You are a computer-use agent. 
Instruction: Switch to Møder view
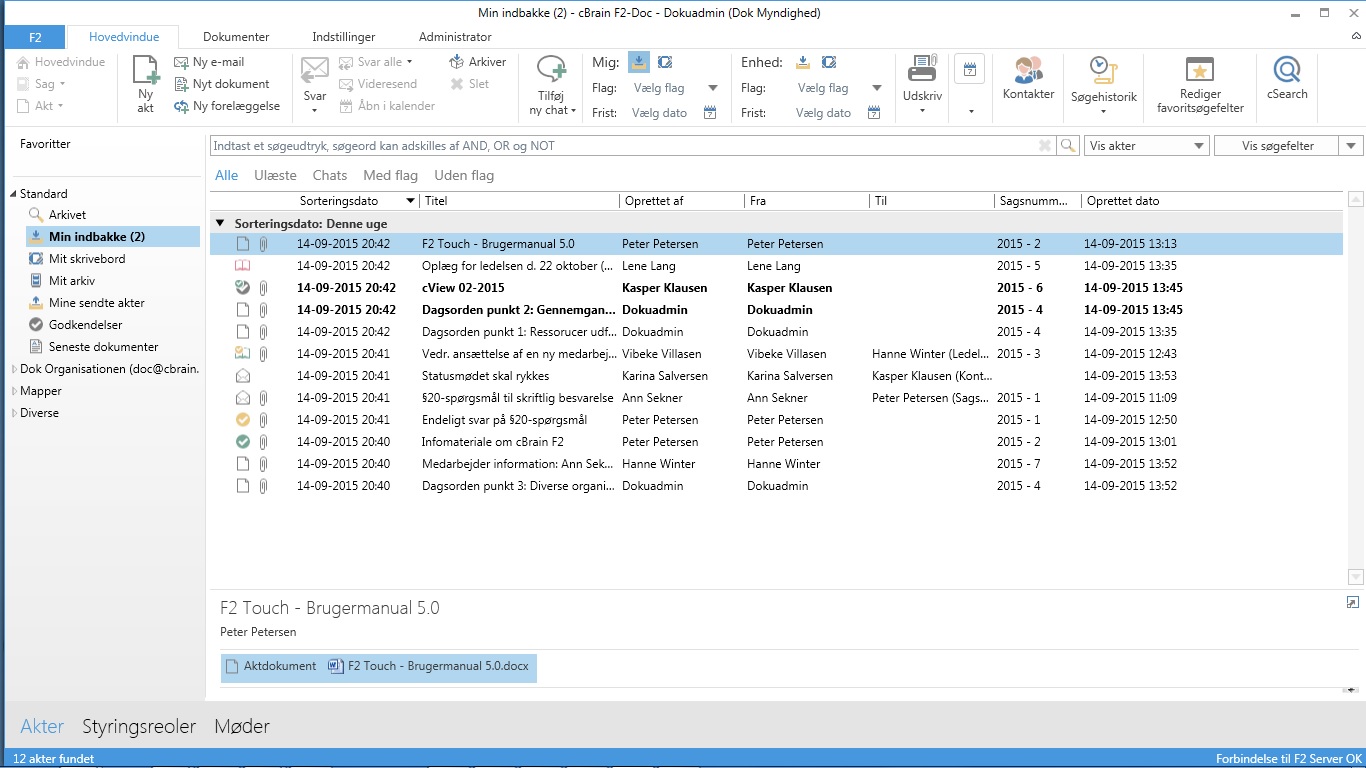pyautogui.click(x=242, y=727)
